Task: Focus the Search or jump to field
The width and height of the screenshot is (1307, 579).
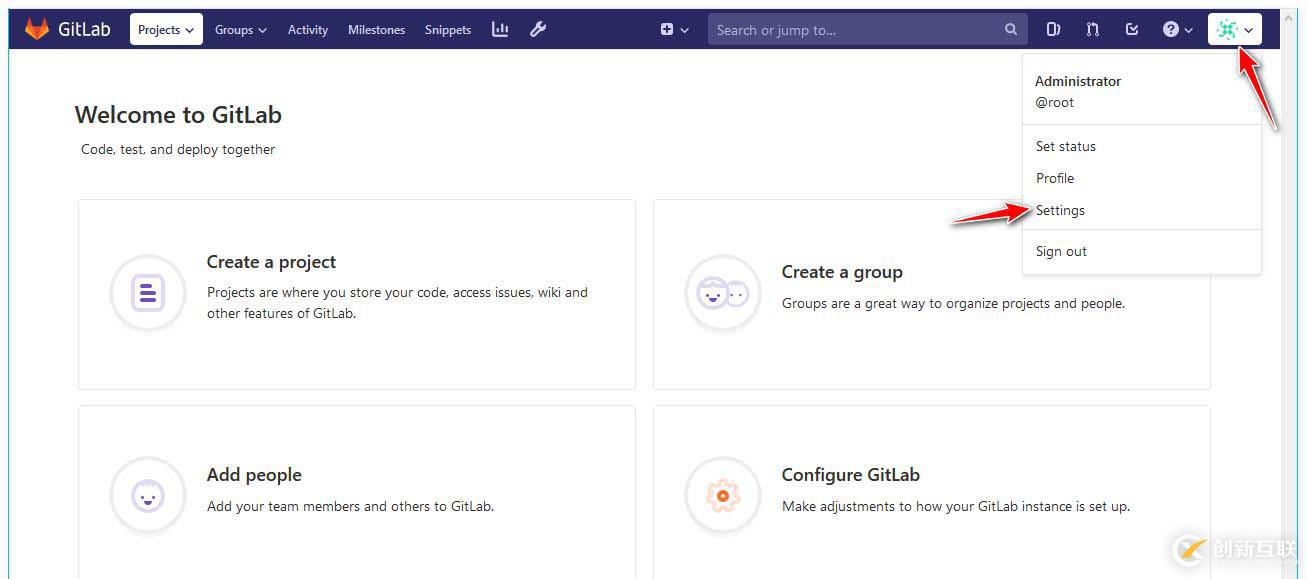Action: tap(867, 30)
